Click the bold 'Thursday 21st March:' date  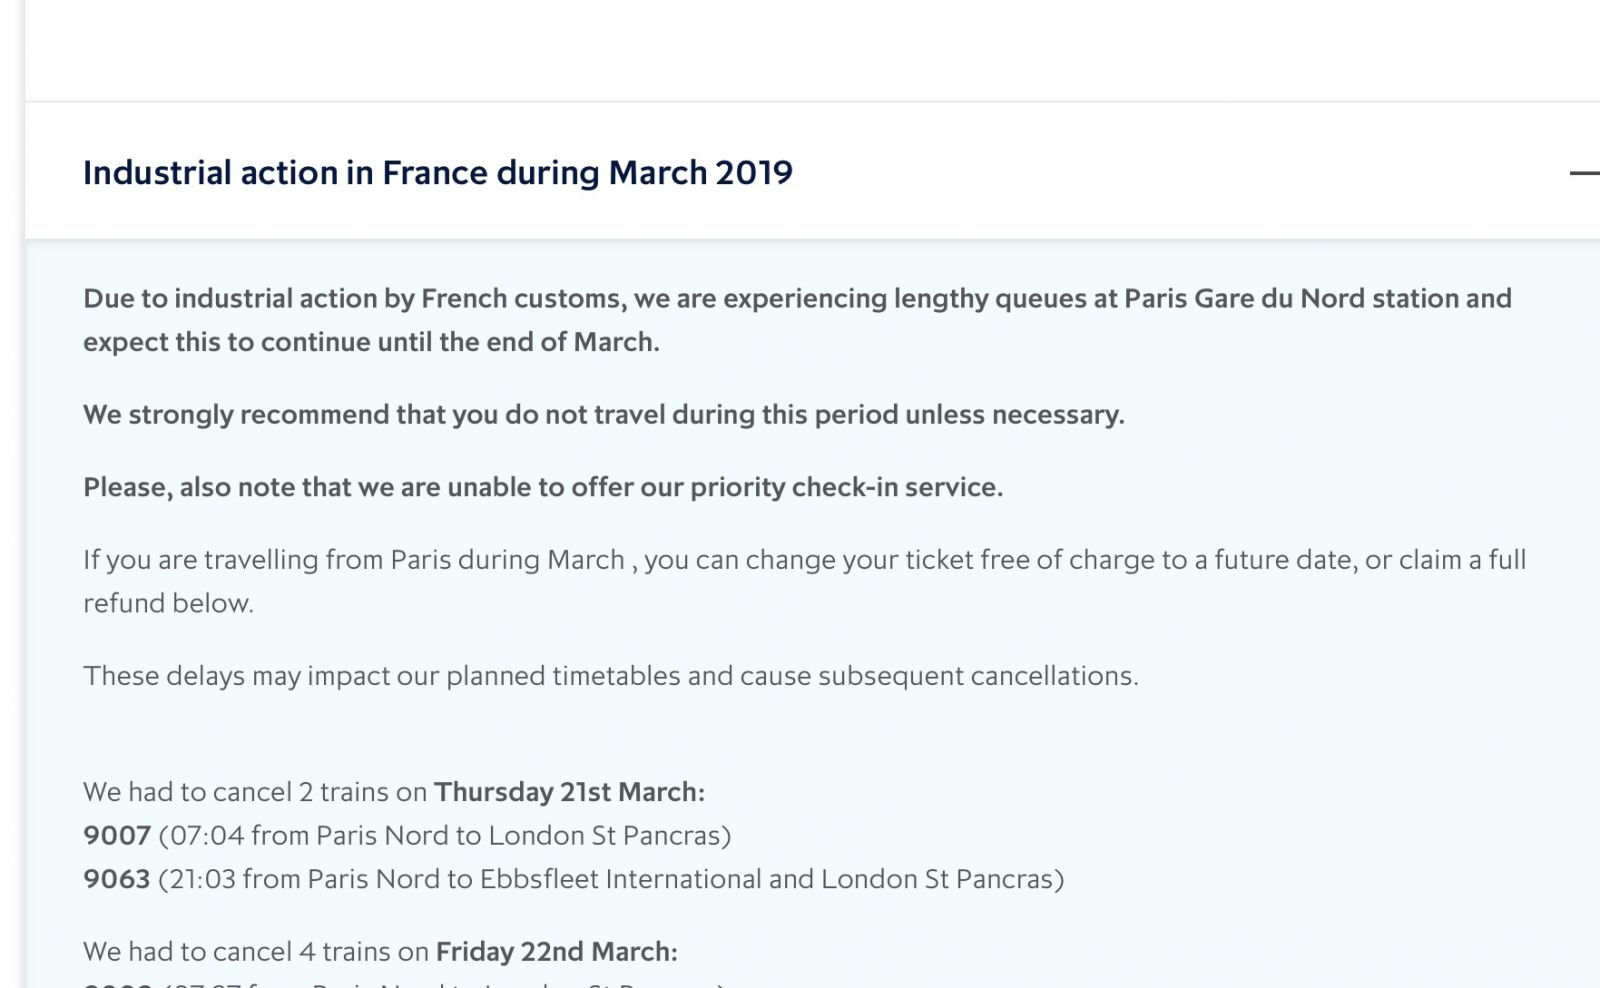click(569, 792)
